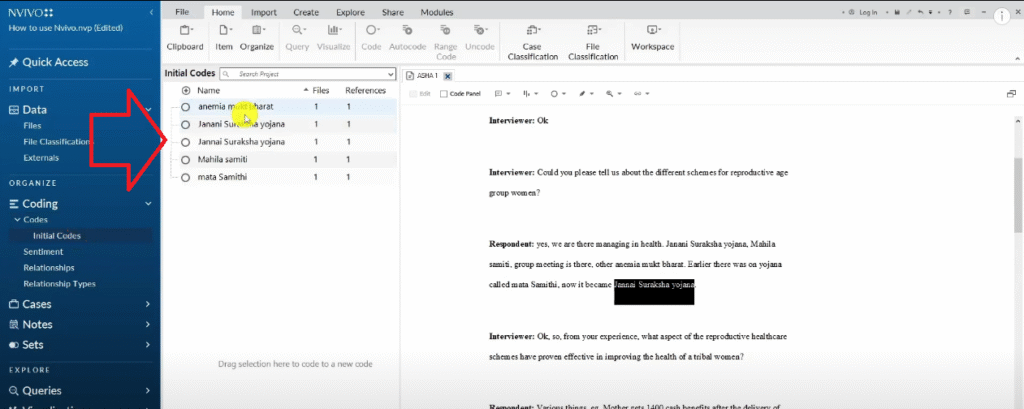Collapse the Coding section chevron
The image size is (1024, 409).
coord(148,204)
